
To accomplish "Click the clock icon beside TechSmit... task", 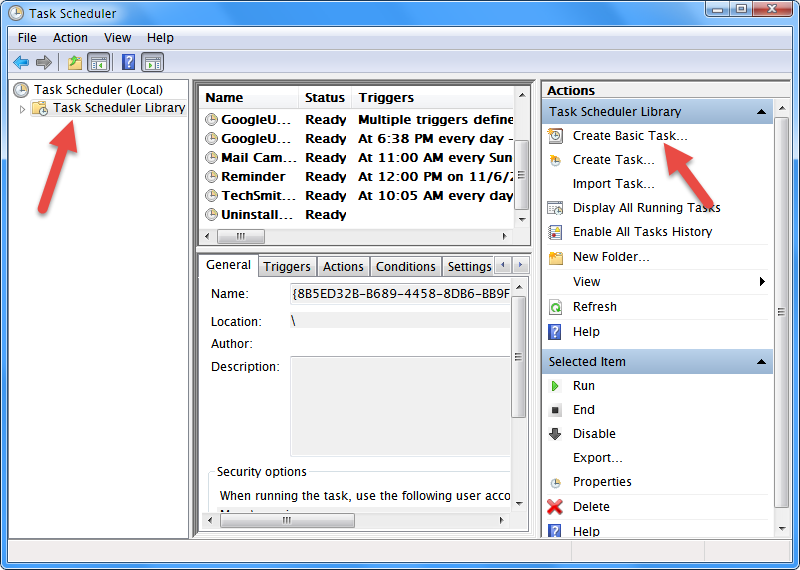I will coord(211,195).
